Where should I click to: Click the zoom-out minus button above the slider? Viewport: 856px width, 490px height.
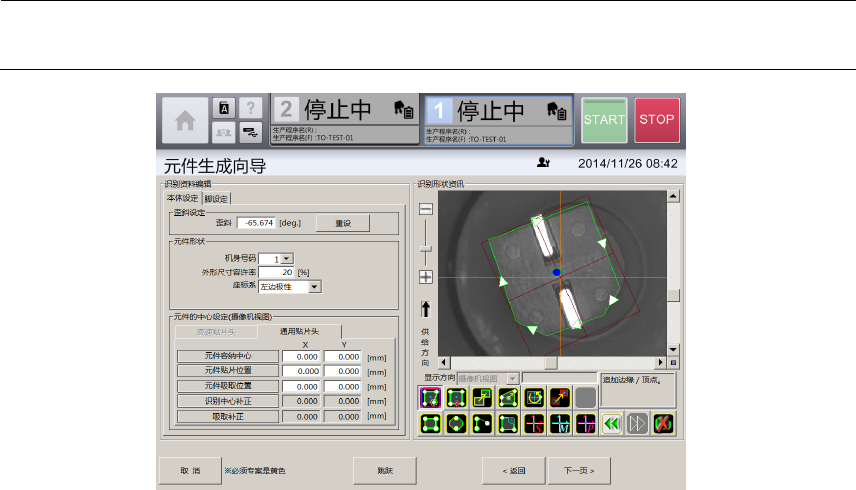pos(426,209)
